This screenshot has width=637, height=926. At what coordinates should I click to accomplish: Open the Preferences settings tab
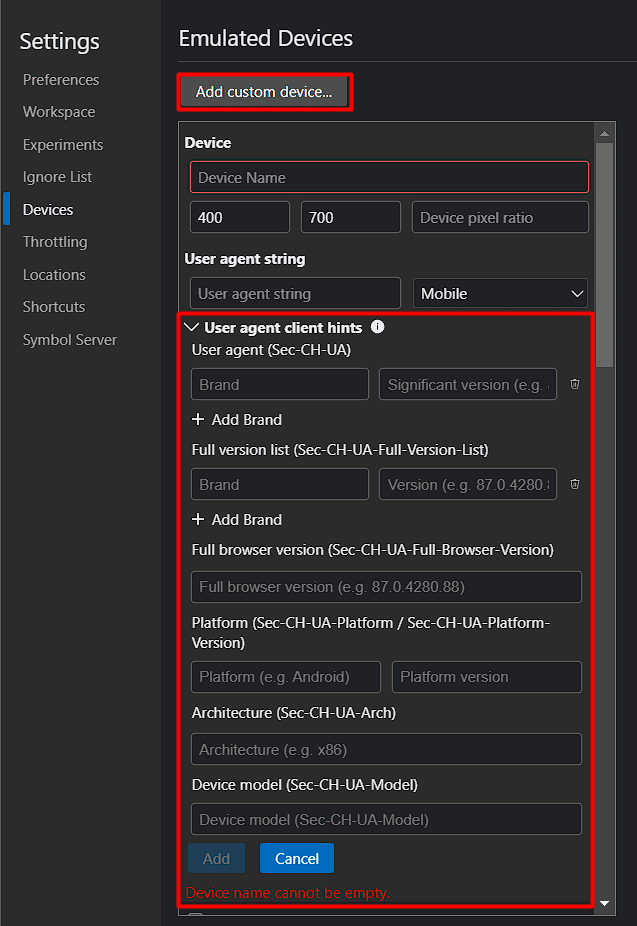click(61, 80)
